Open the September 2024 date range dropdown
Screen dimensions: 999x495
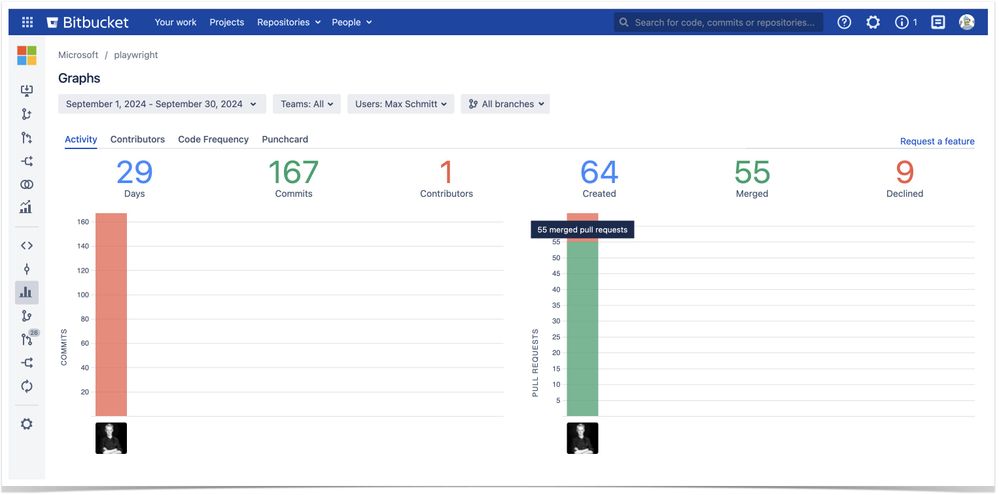162,104
